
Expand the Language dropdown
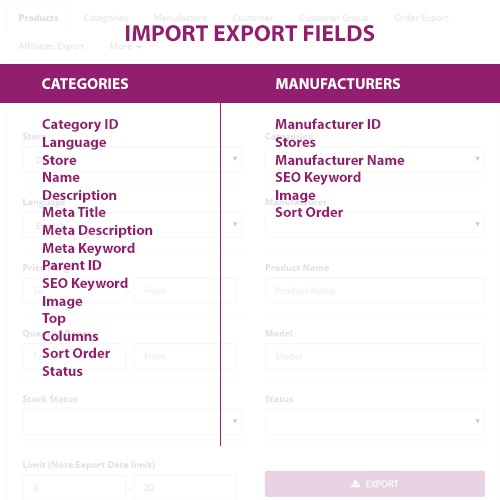click(x=132, y=225)
